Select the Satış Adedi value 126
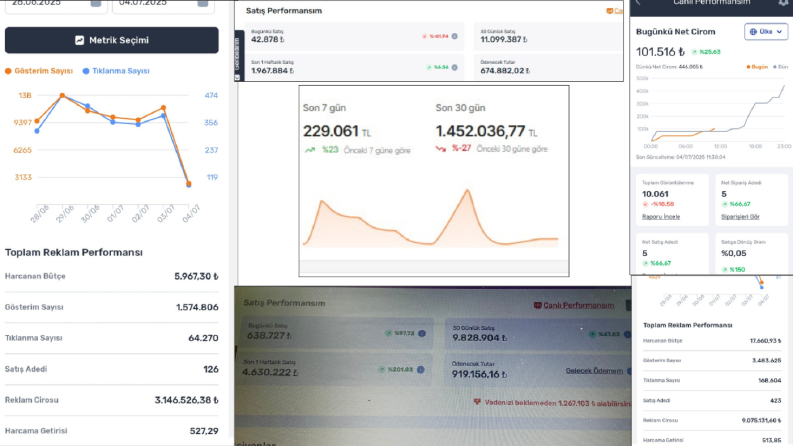 pyautogui.click(x=211, y=369)
